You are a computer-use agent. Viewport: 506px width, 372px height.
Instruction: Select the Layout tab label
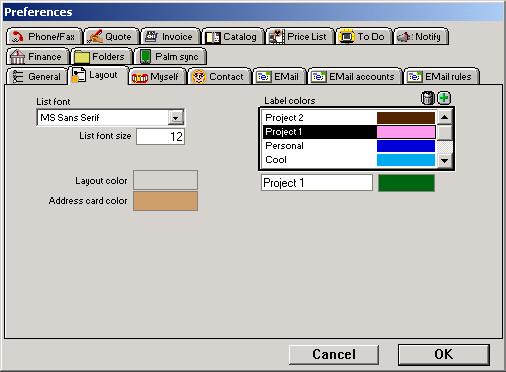click(103, 75)
